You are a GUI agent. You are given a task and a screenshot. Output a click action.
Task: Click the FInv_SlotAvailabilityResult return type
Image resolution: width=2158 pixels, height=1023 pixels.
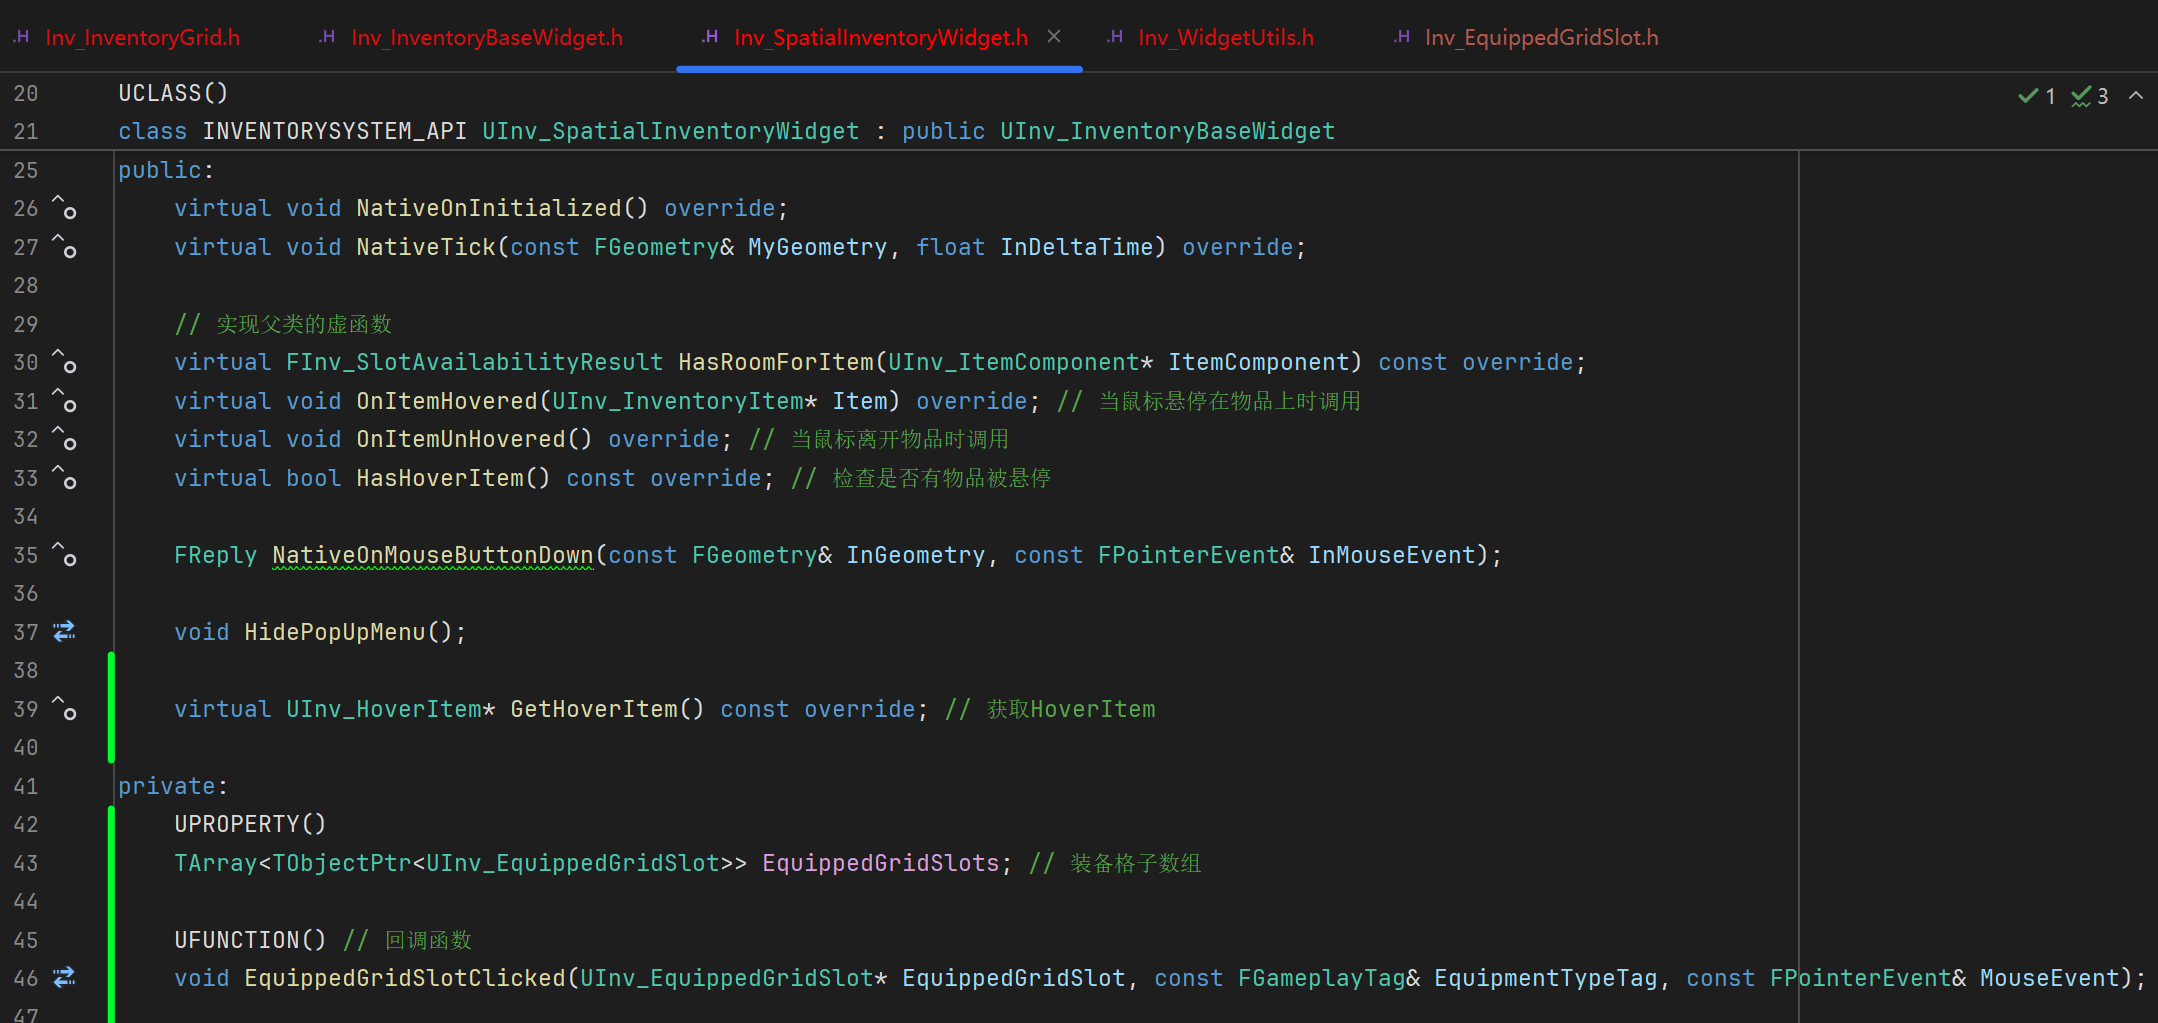(x=475, y=362)
